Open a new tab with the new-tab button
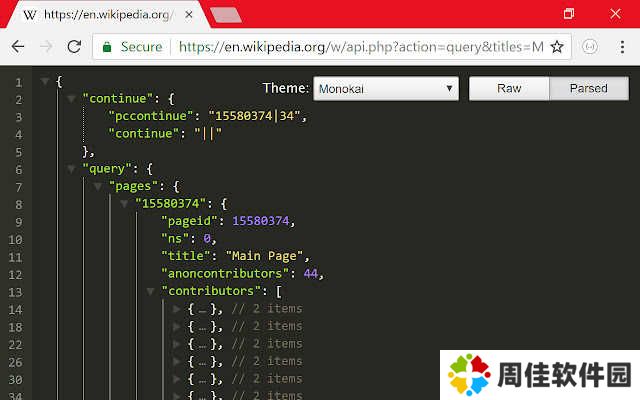The width and height of the screenshot is (640, 400). [x=226, y=15]
